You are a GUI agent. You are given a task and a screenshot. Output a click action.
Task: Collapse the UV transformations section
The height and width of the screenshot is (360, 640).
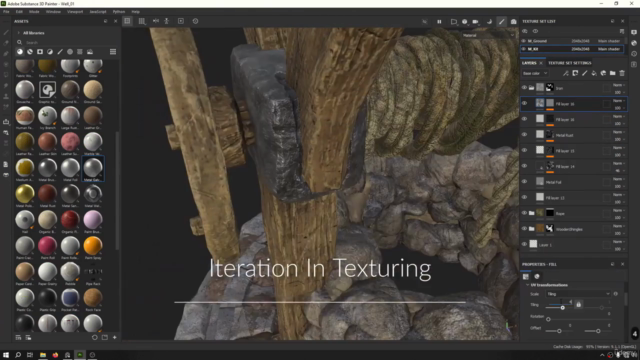click(527, 285)
